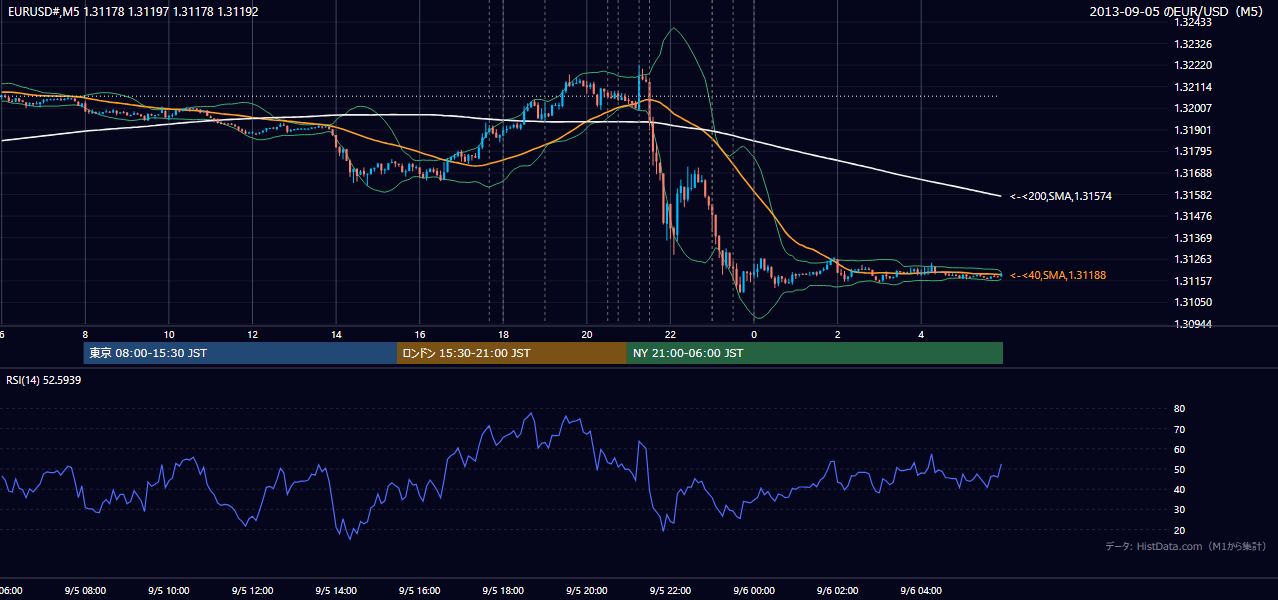Click price axis value 1.31369
This screenshot has width=1278, height=600.
(x=1193, y=238)
